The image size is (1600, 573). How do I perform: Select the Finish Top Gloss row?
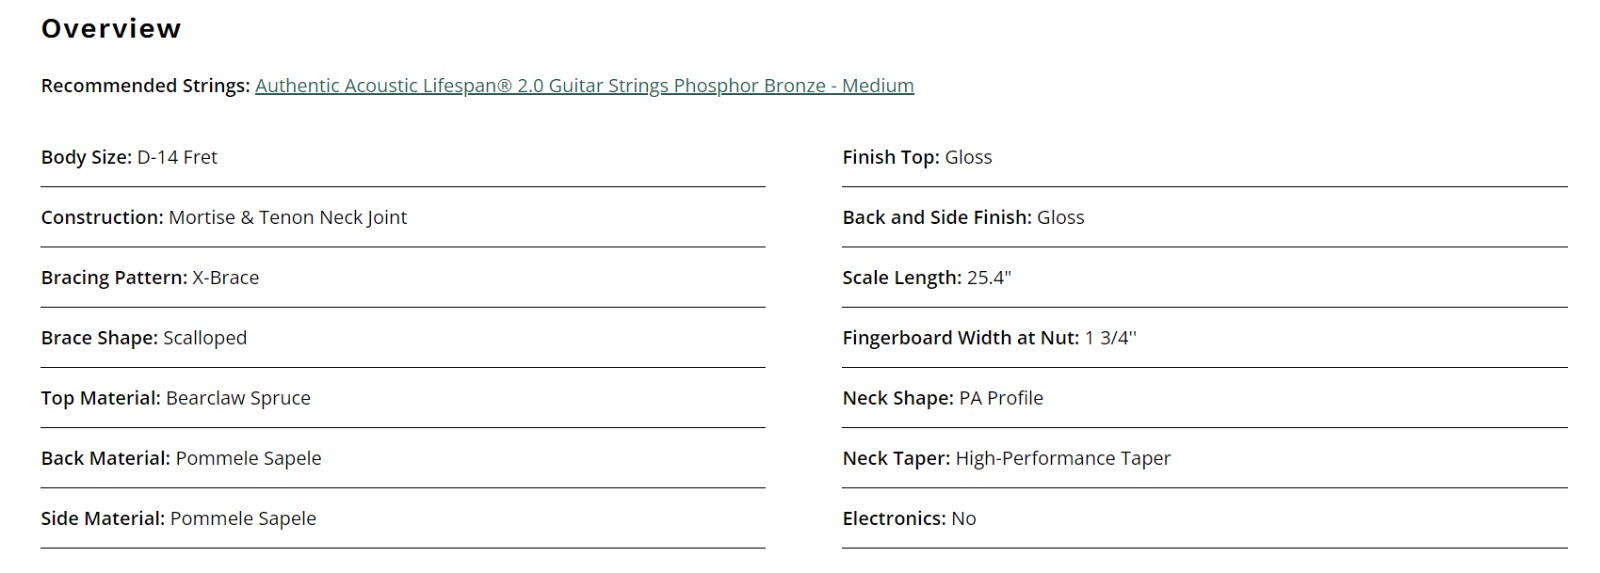[x=1205, y=157]
